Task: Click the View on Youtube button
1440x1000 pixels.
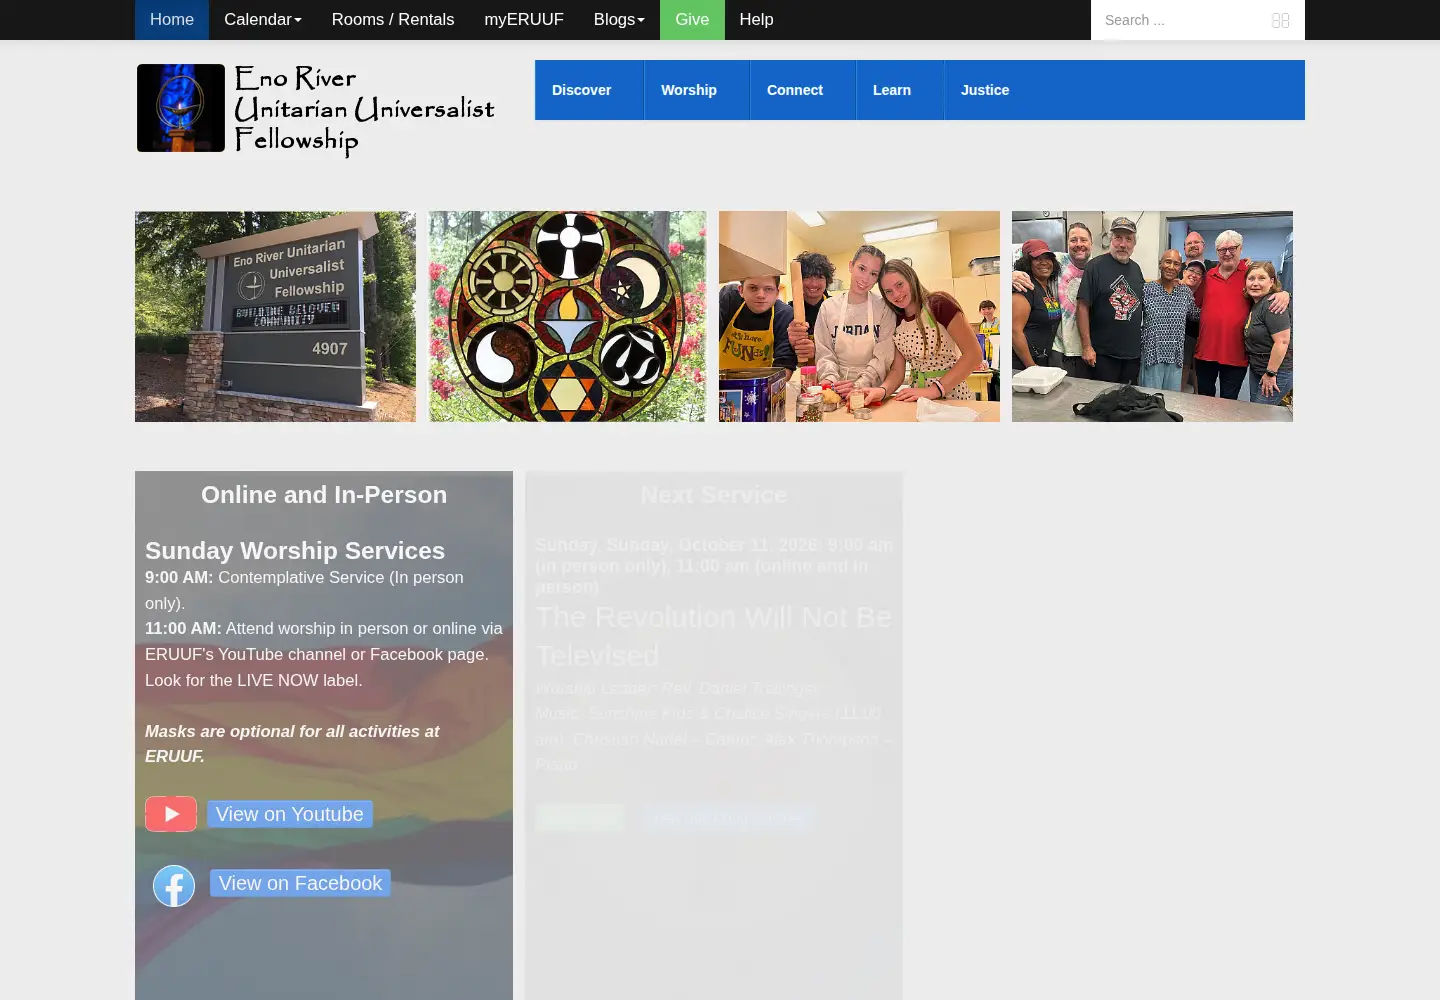Action: pyautogui.click(x=290, y=814)
